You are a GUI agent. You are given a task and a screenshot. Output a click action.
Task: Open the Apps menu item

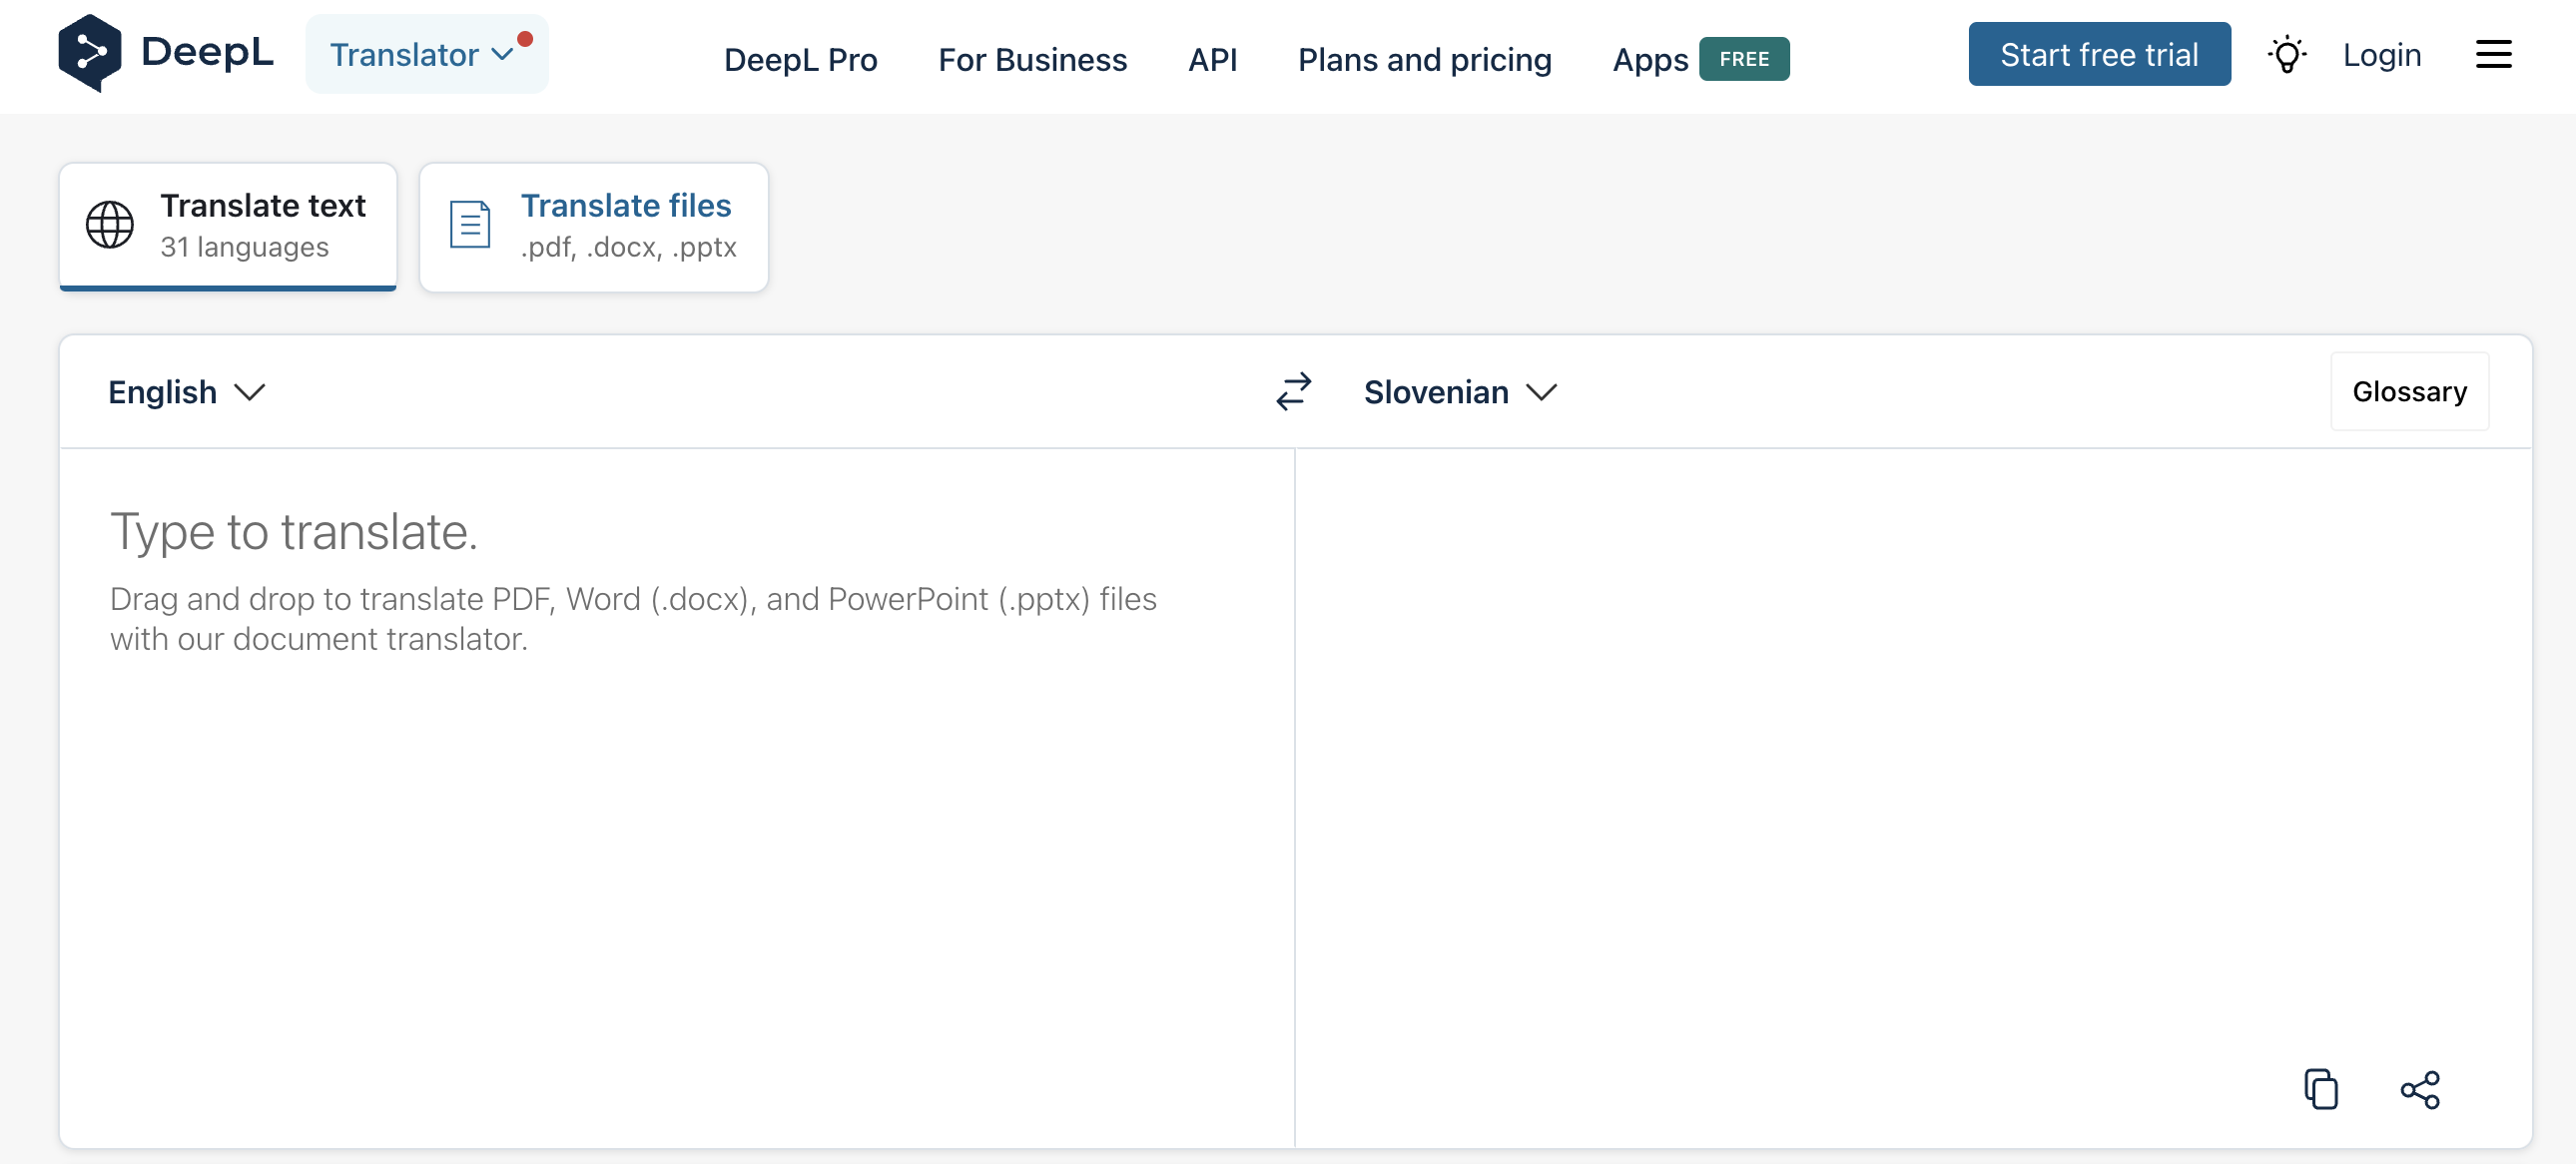click(1650, 60)
